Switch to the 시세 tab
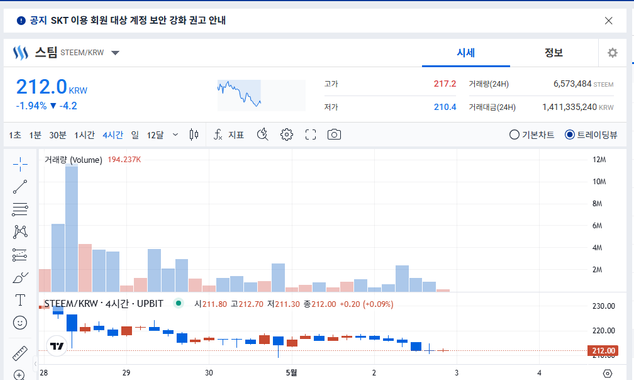 pyautogui.click(x=466, y=53)
